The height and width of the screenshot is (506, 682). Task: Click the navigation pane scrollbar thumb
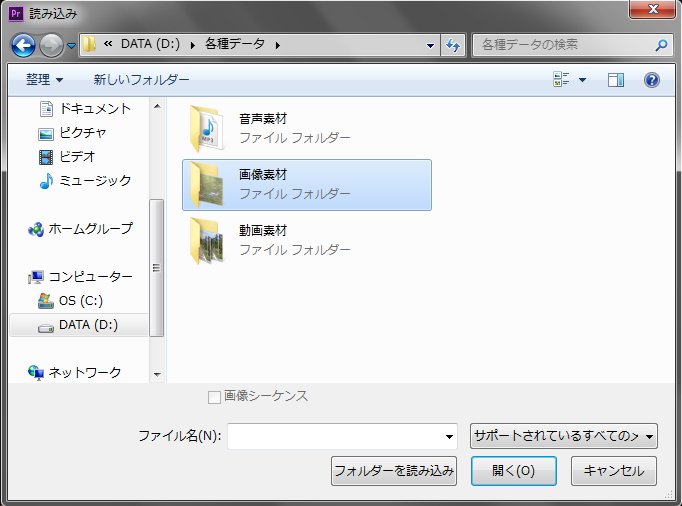click(x=157, y=268)
